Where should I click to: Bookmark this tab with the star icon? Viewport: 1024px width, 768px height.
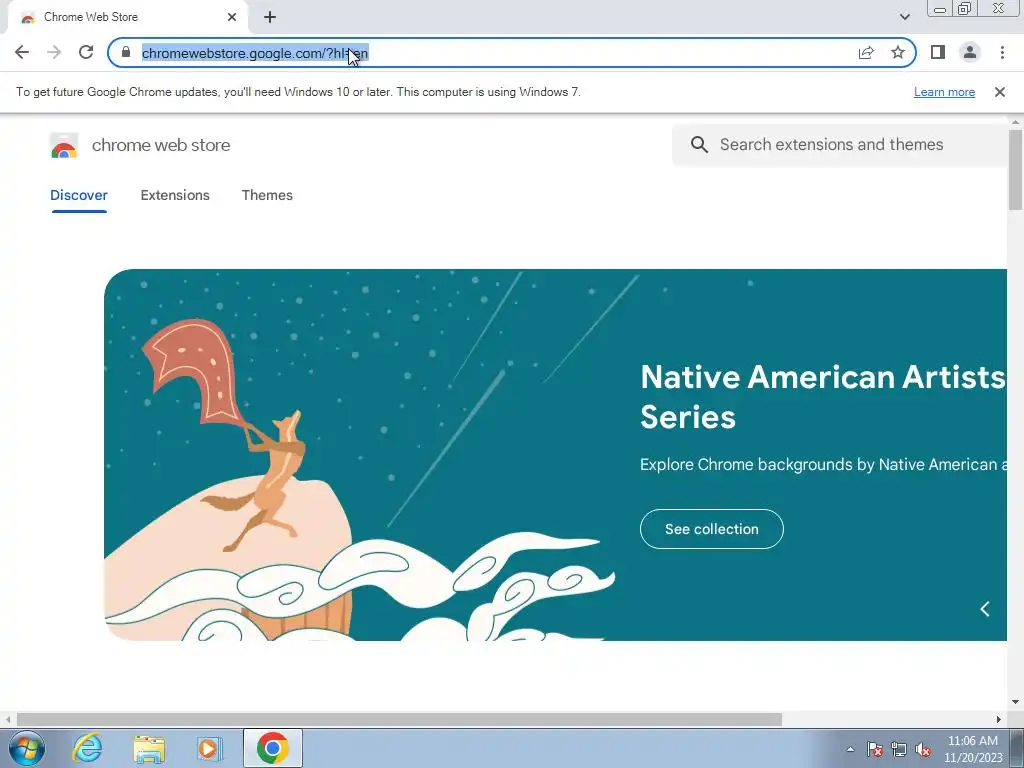(x=898, y=52)
